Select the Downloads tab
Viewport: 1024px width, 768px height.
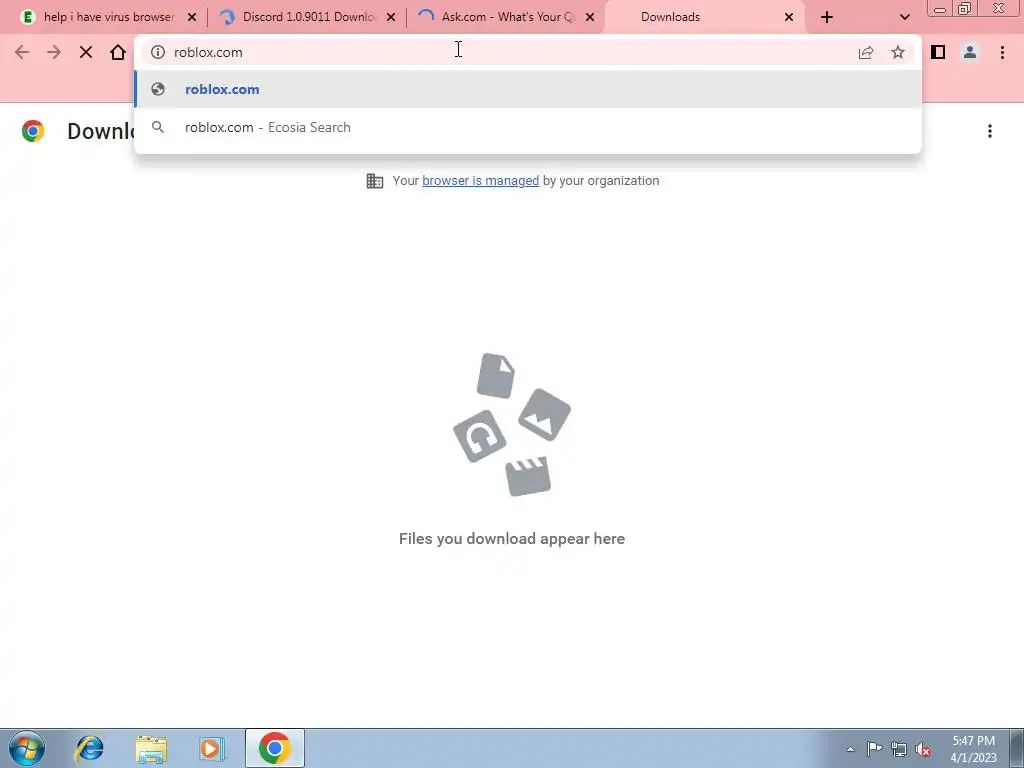tap(705, 17)
